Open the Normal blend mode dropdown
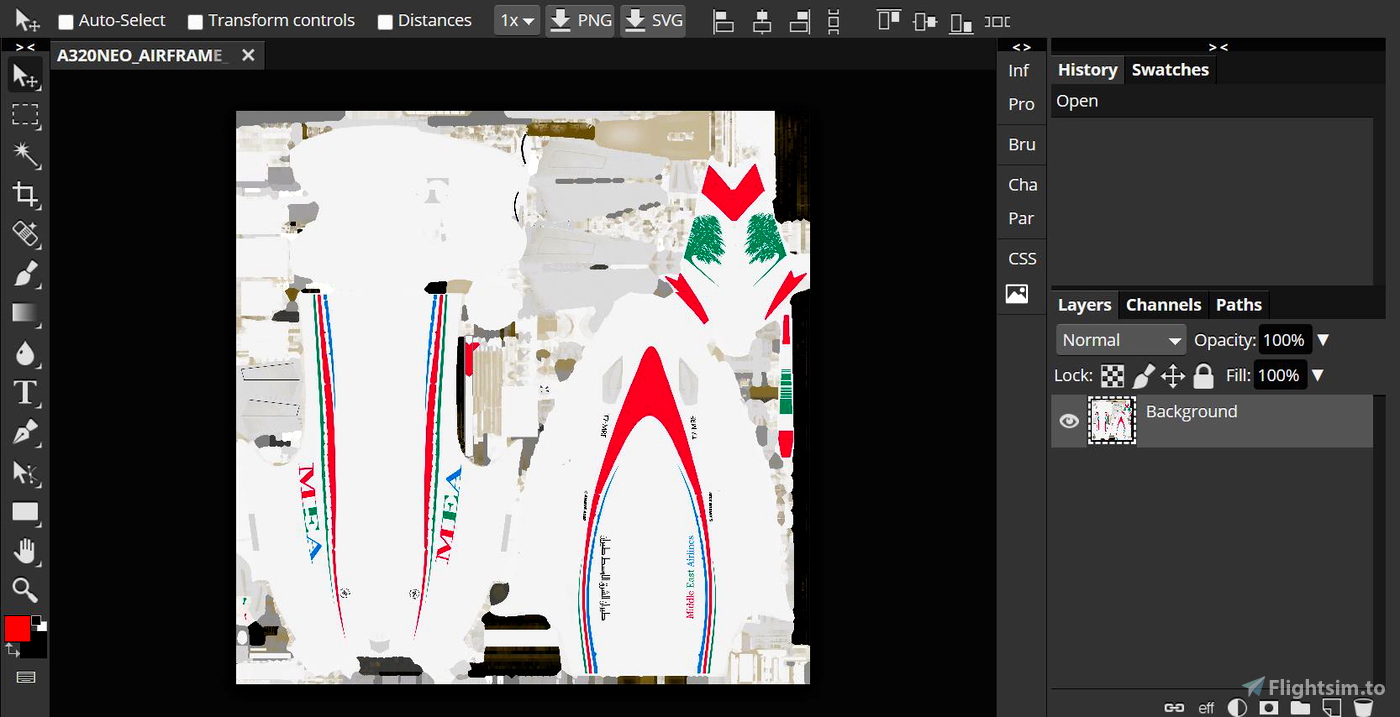Screen dimensions: 1400x717 pos(1120,340)
